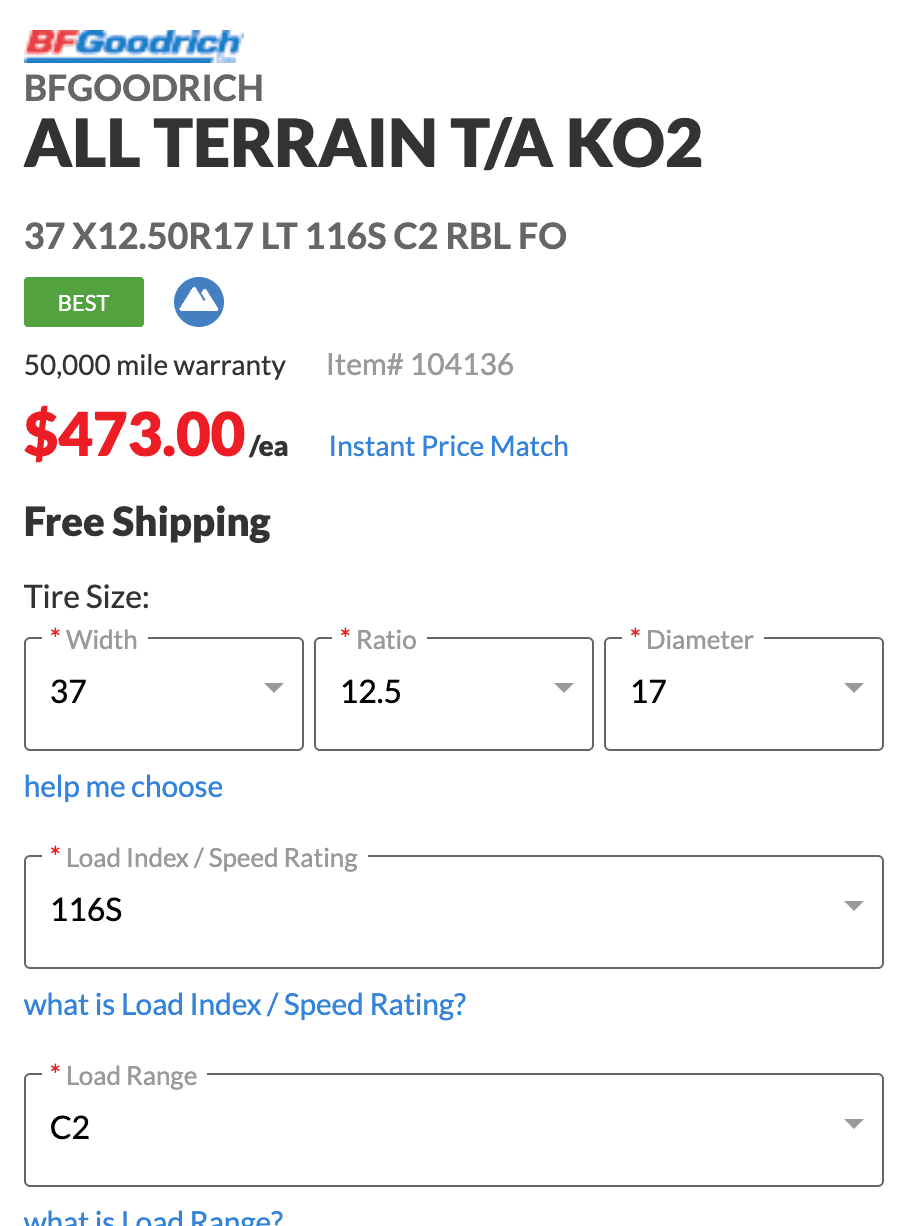Click the $473.00 price

(135, 436)
